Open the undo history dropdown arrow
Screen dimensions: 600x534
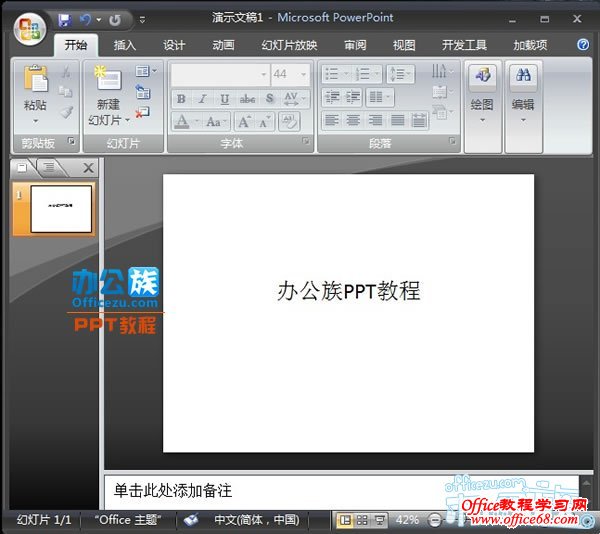coord(99,20)
